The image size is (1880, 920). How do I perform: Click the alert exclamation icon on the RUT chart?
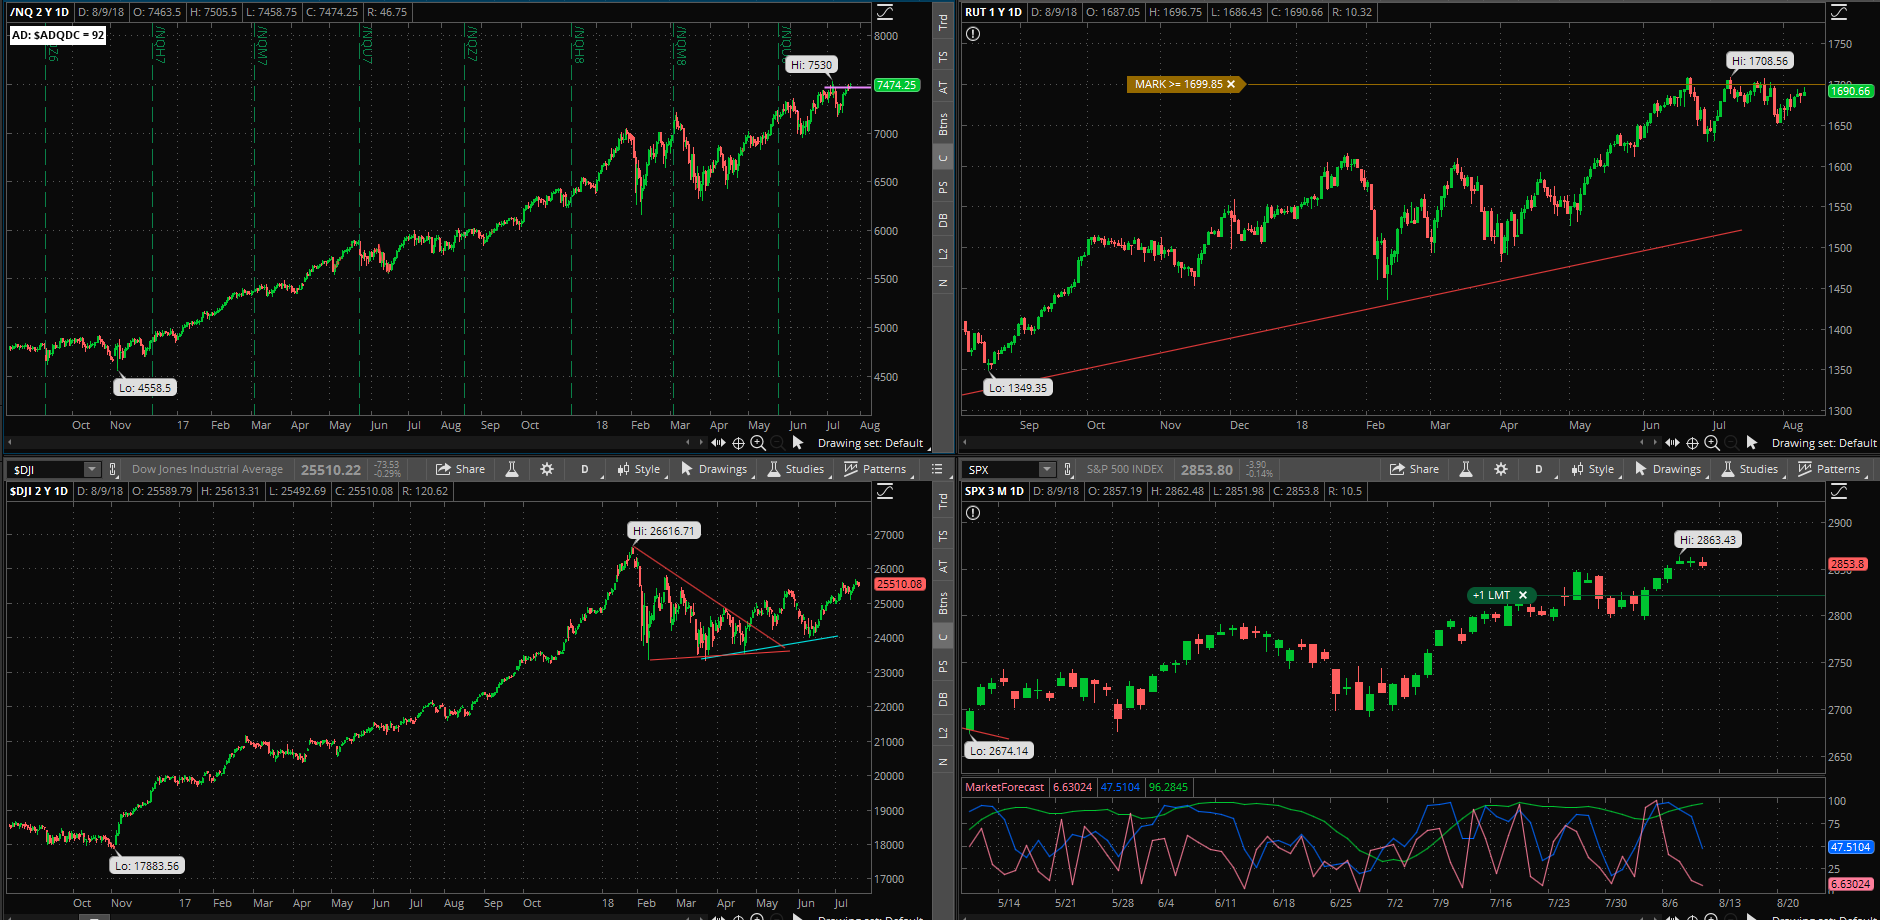(x=973, y=34)
